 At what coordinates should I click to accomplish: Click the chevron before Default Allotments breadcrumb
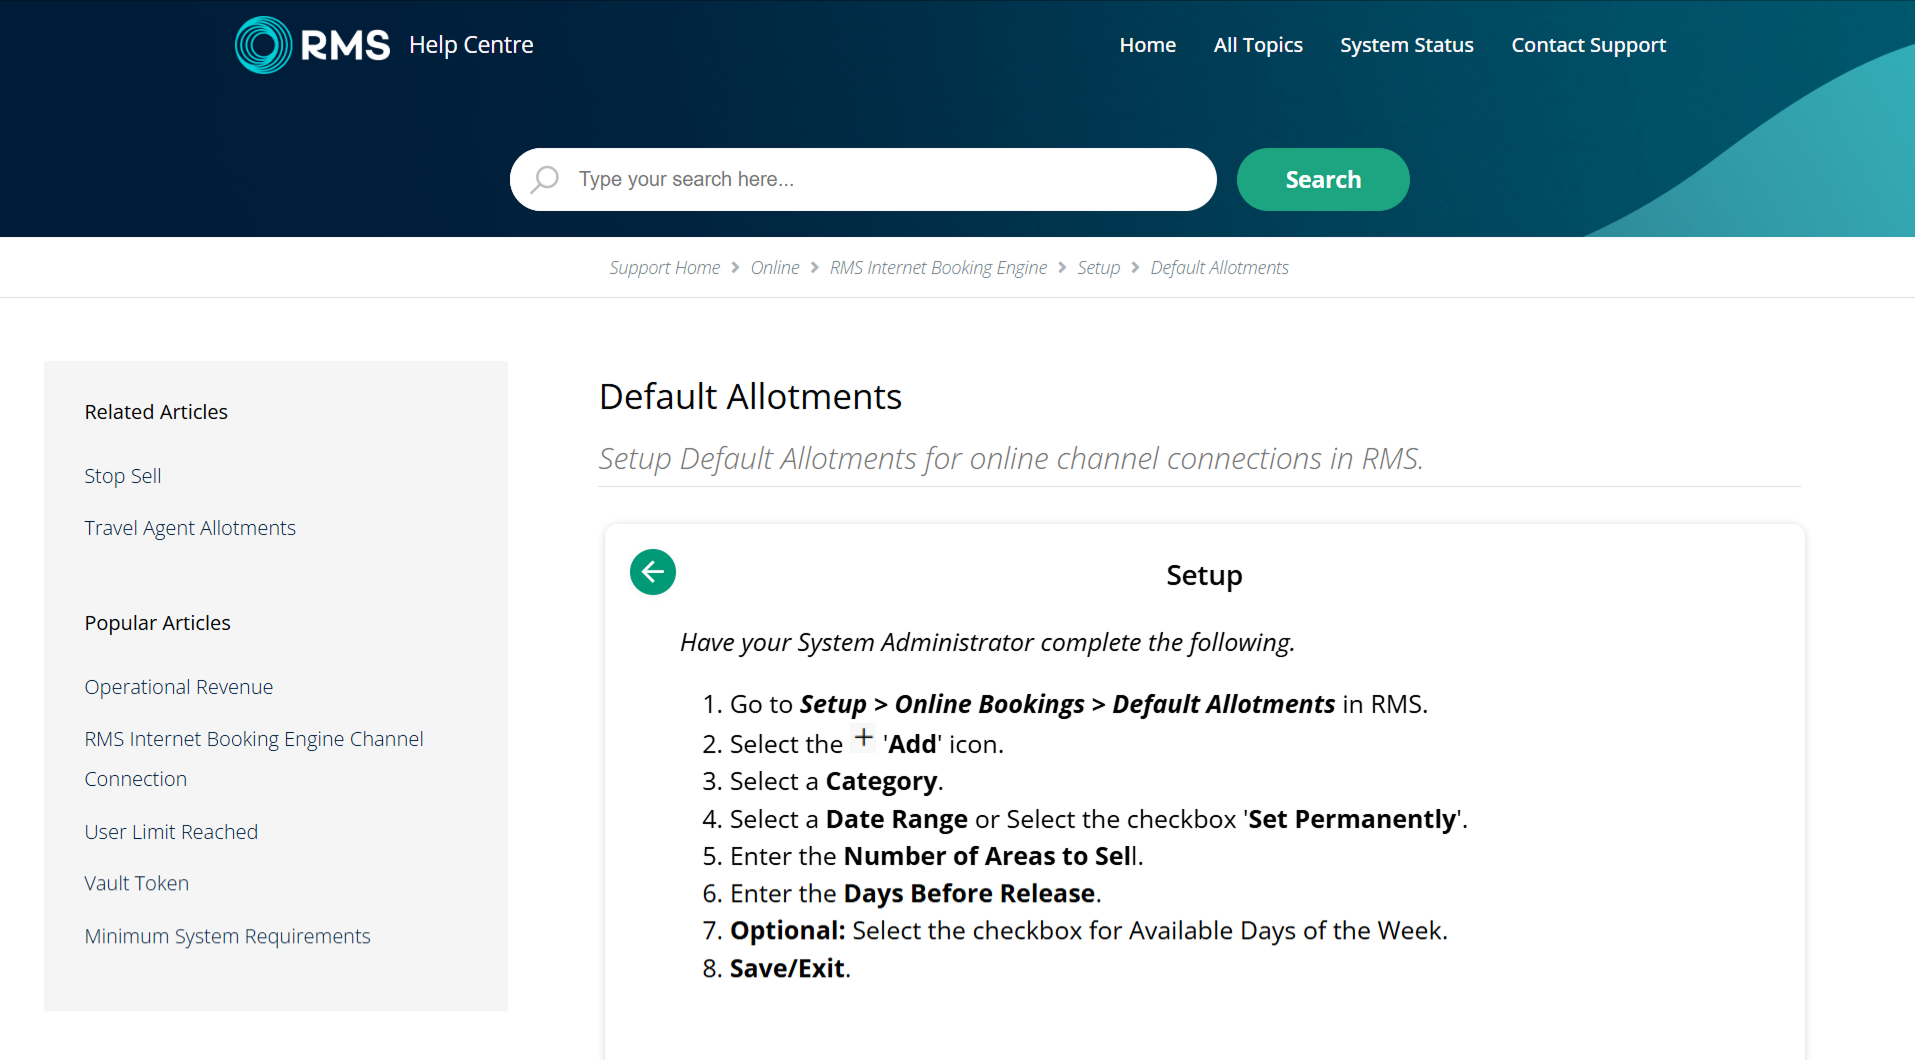1135,267
